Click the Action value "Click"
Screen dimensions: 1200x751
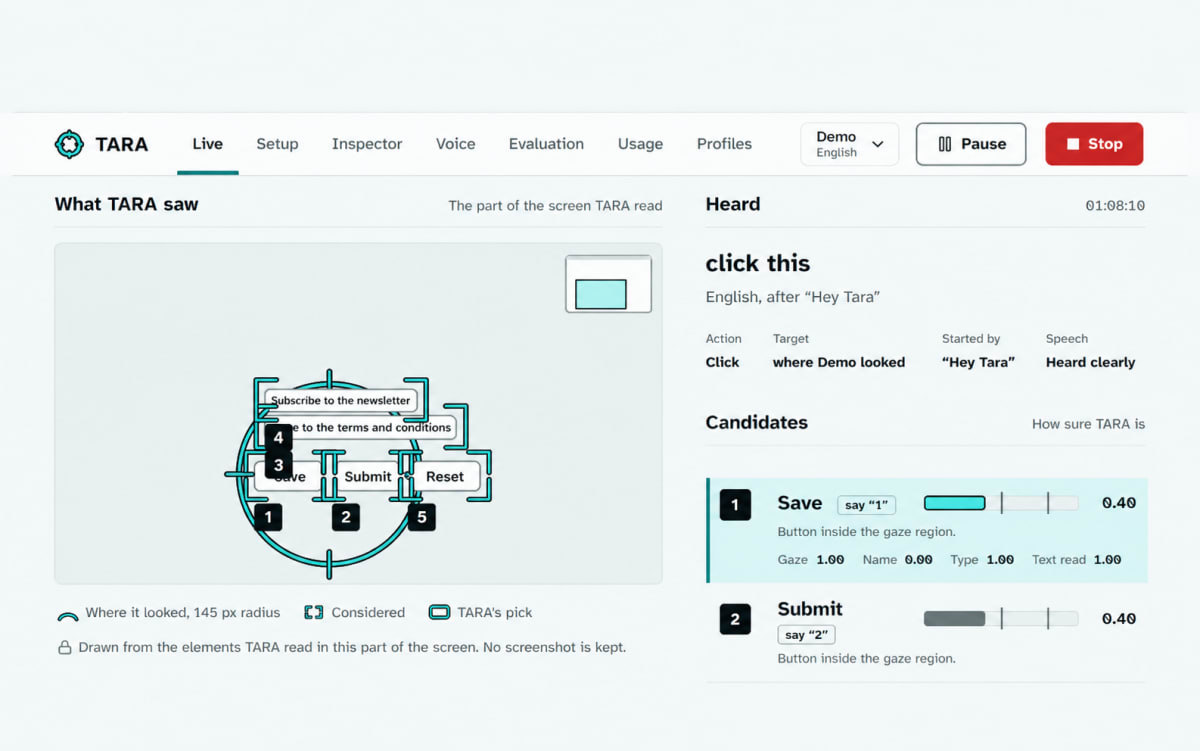722,362
